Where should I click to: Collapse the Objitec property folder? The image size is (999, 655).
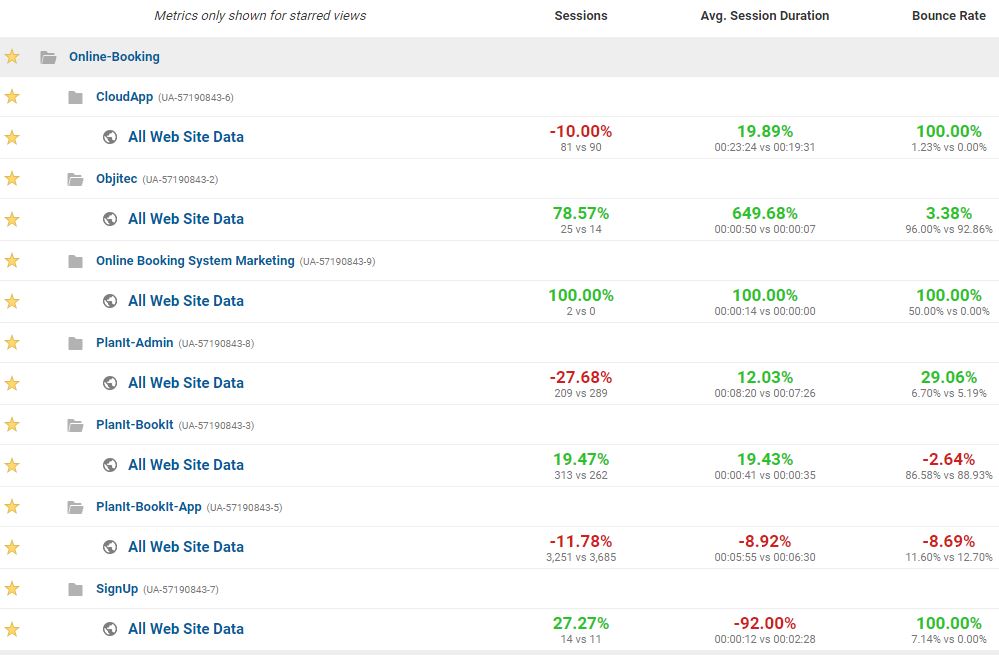pos(75,180)
